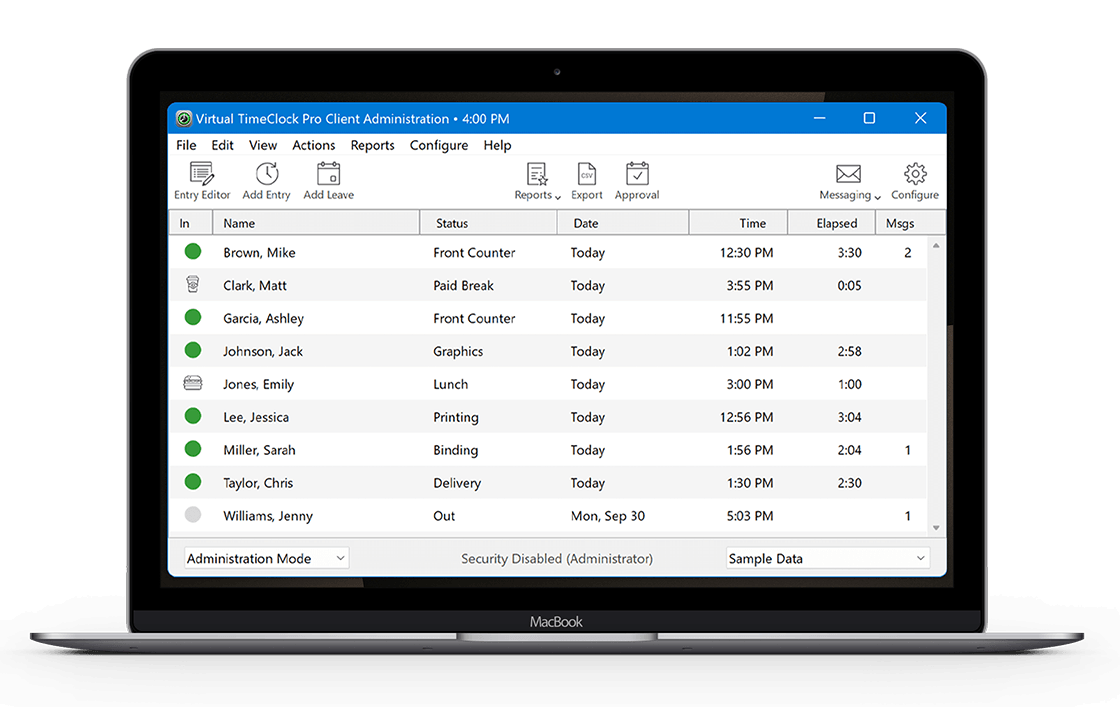
Task: Sort by the Status column header
Action: [489, 223]
